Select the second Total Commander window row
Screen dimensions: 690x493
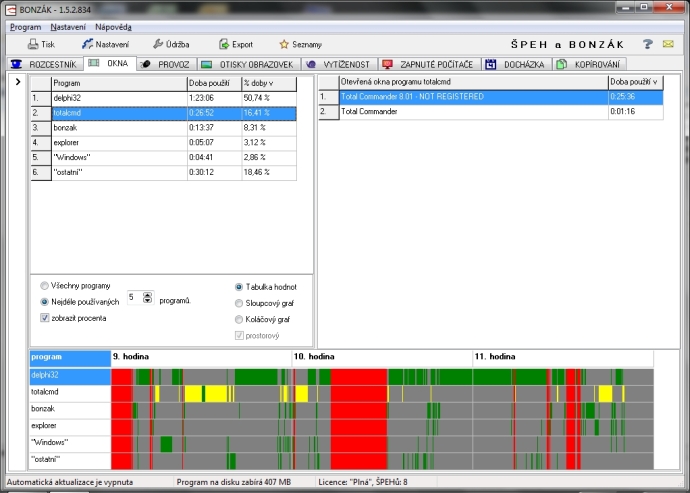pyautogui.click(x=491, y=112)
